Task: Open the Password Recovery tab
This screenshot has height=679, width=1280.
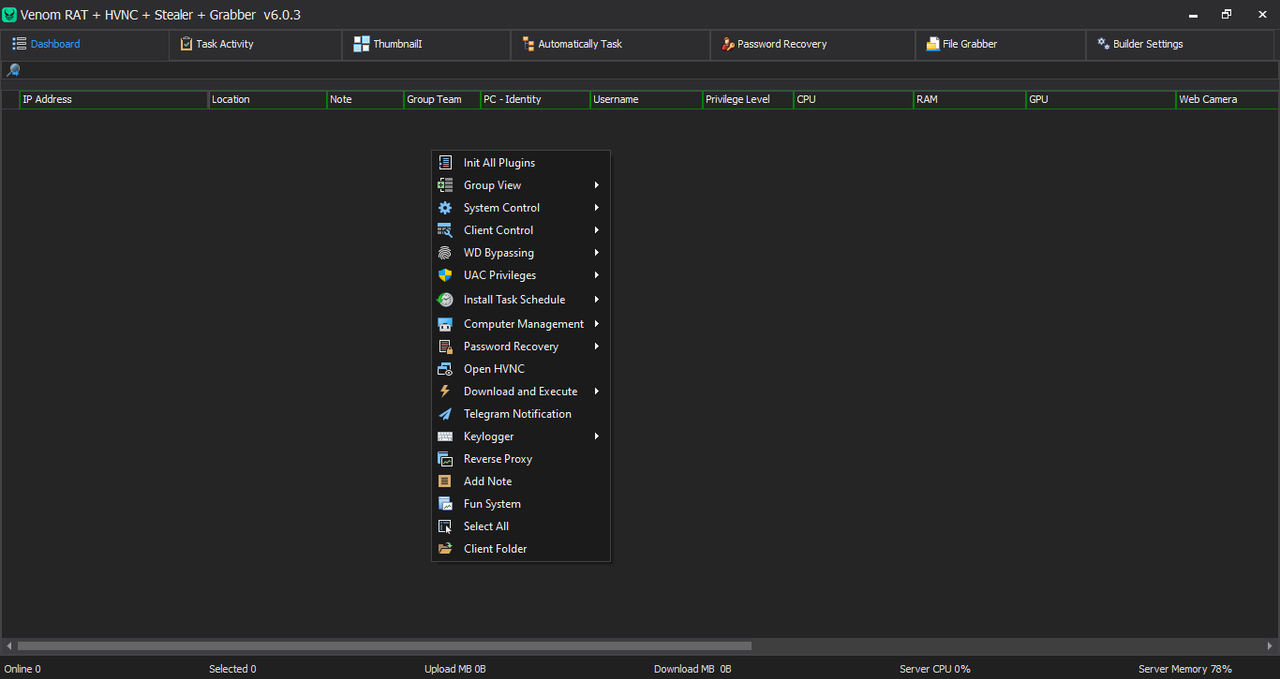Action: click(813, 44)
